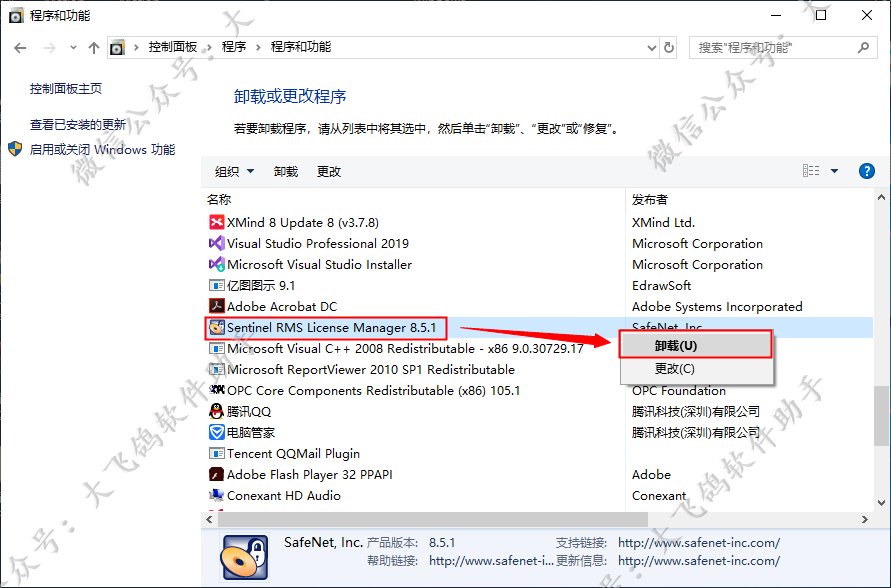Click the 卸载 toolbar button
Screen dimensions: 891x588
tap(286, 171)
